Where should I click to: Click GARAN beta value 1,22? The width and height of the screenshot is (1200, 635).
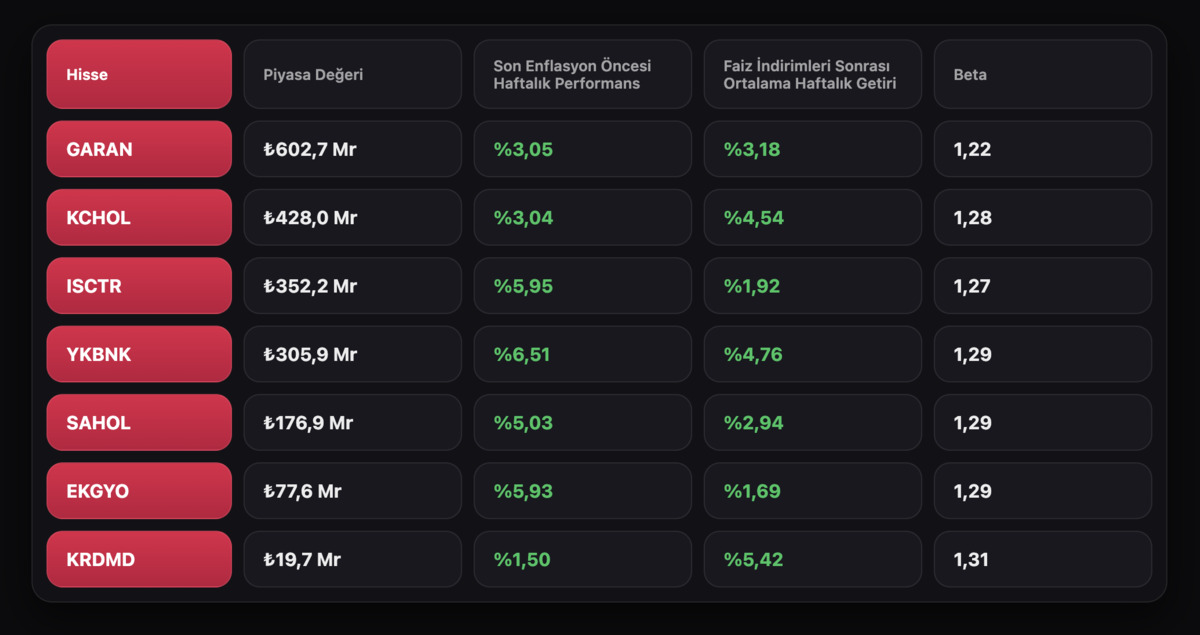[1043, 149]
